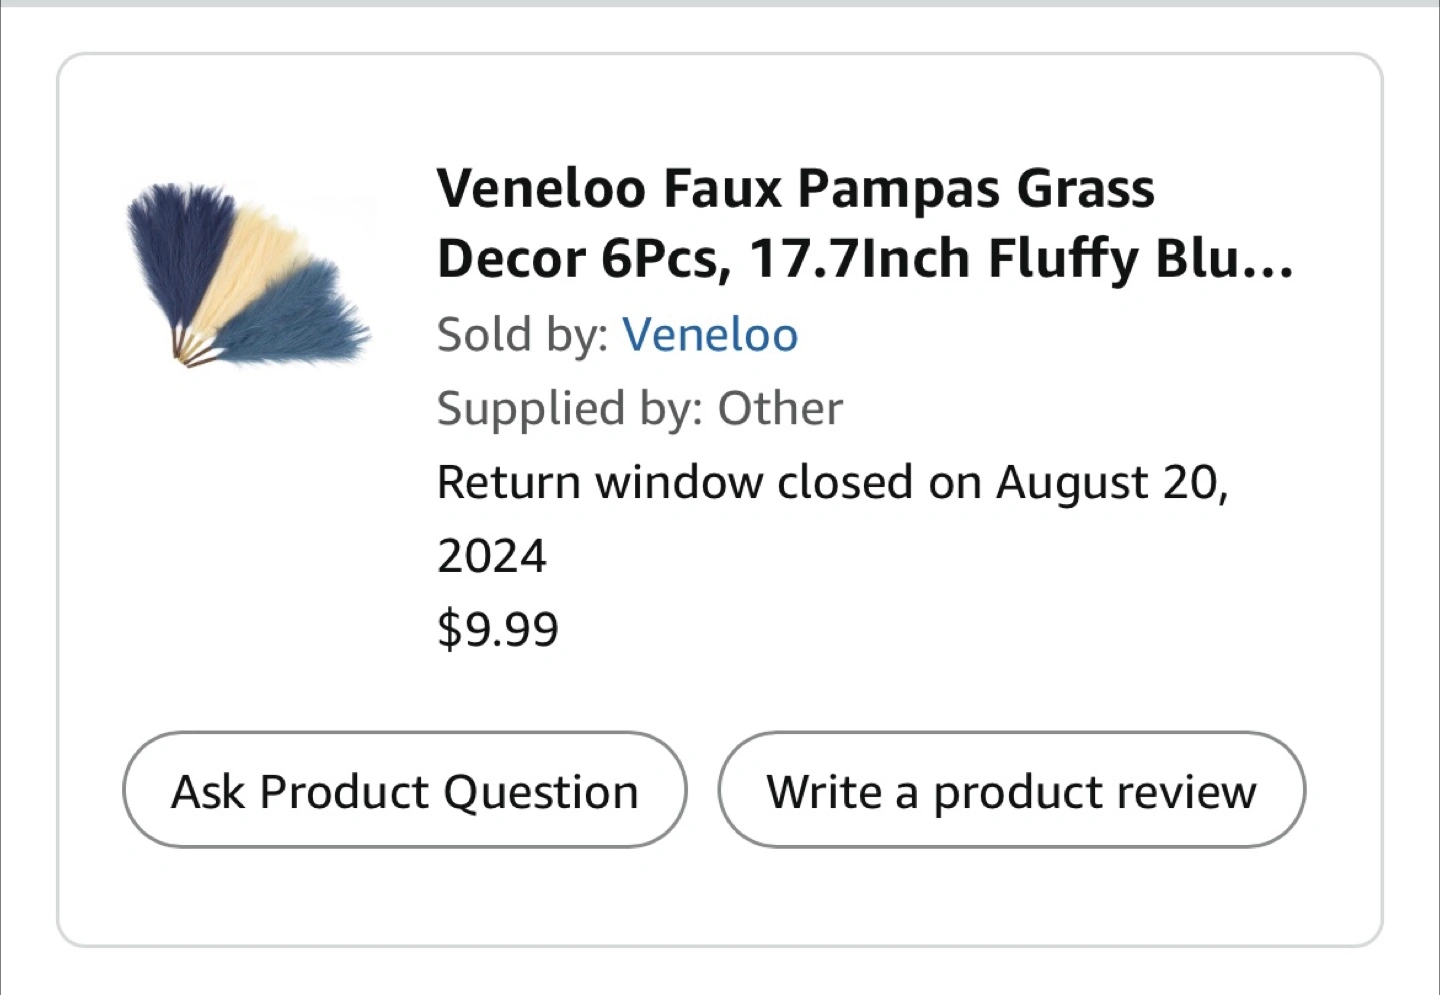Click the "Sold by:" label
This screenshot has width=1440, height=995.
pyautogui.click(x=522, y=334)
